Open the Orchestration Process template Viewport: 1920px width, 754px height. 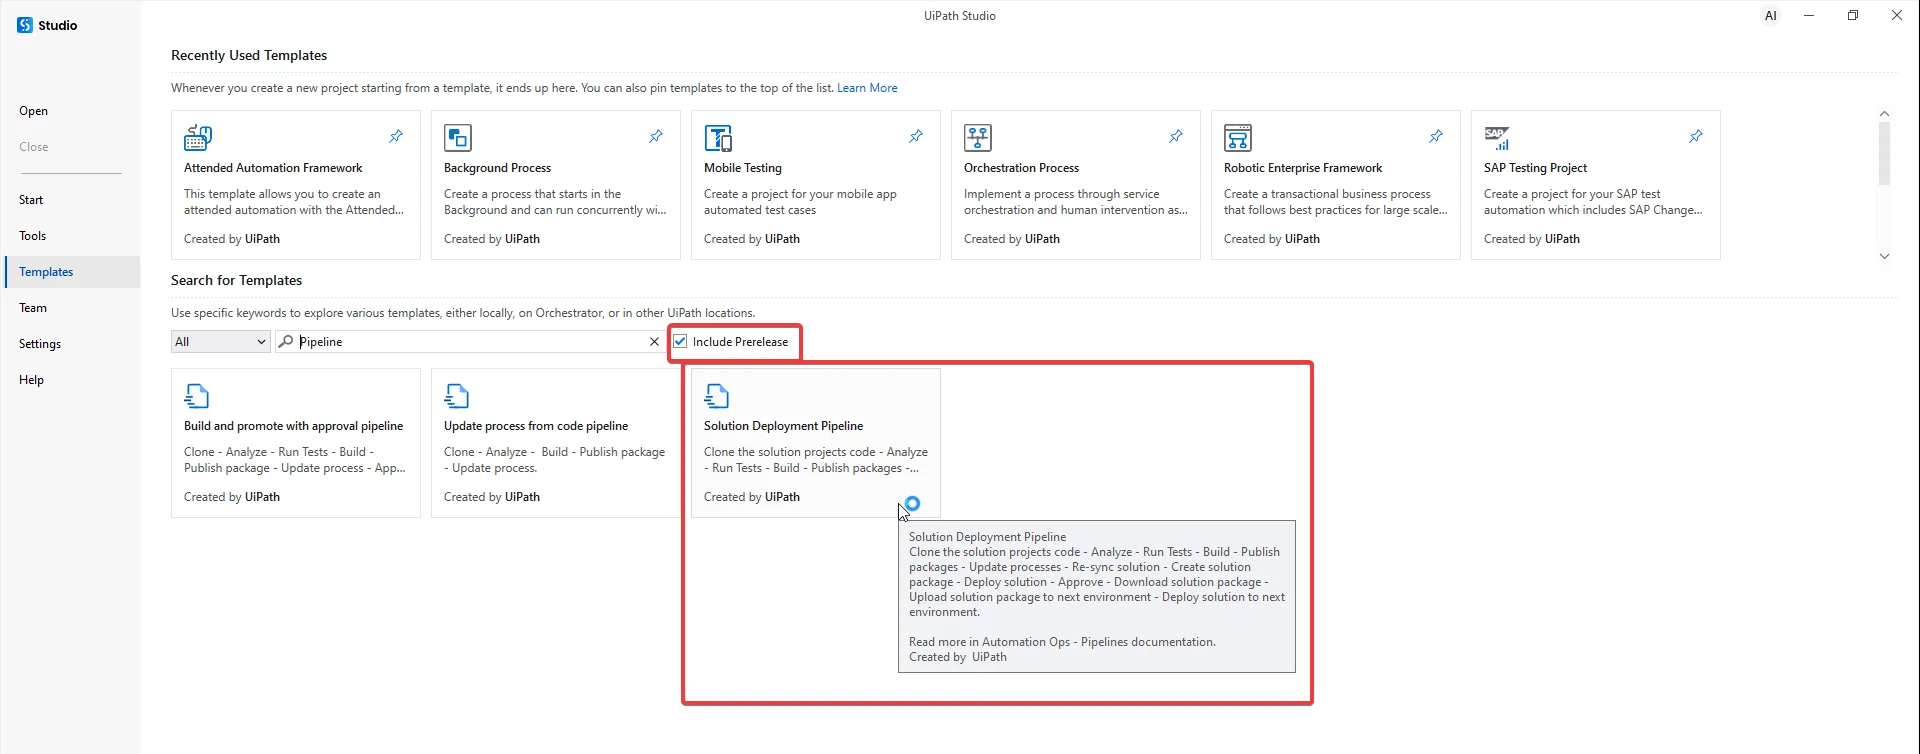1076,185
